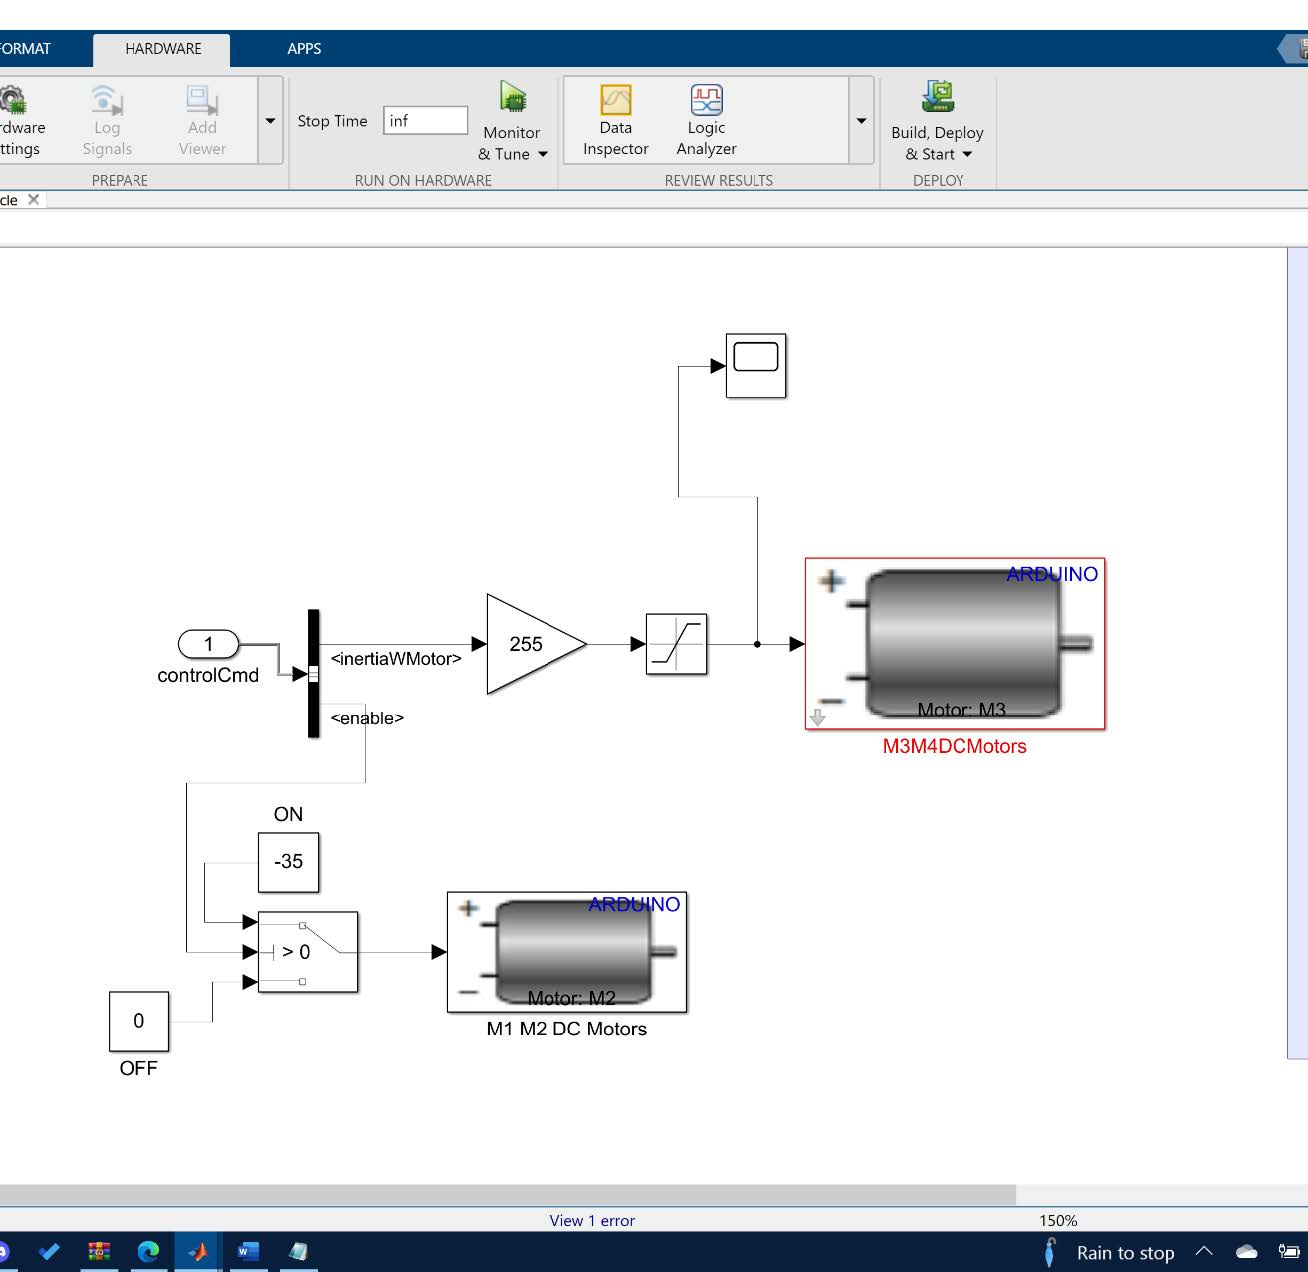The height and width of the screenshot is (1272, 1308).
Task: Click the 150% zoom level indicator
Action: pos(1058,1220)
